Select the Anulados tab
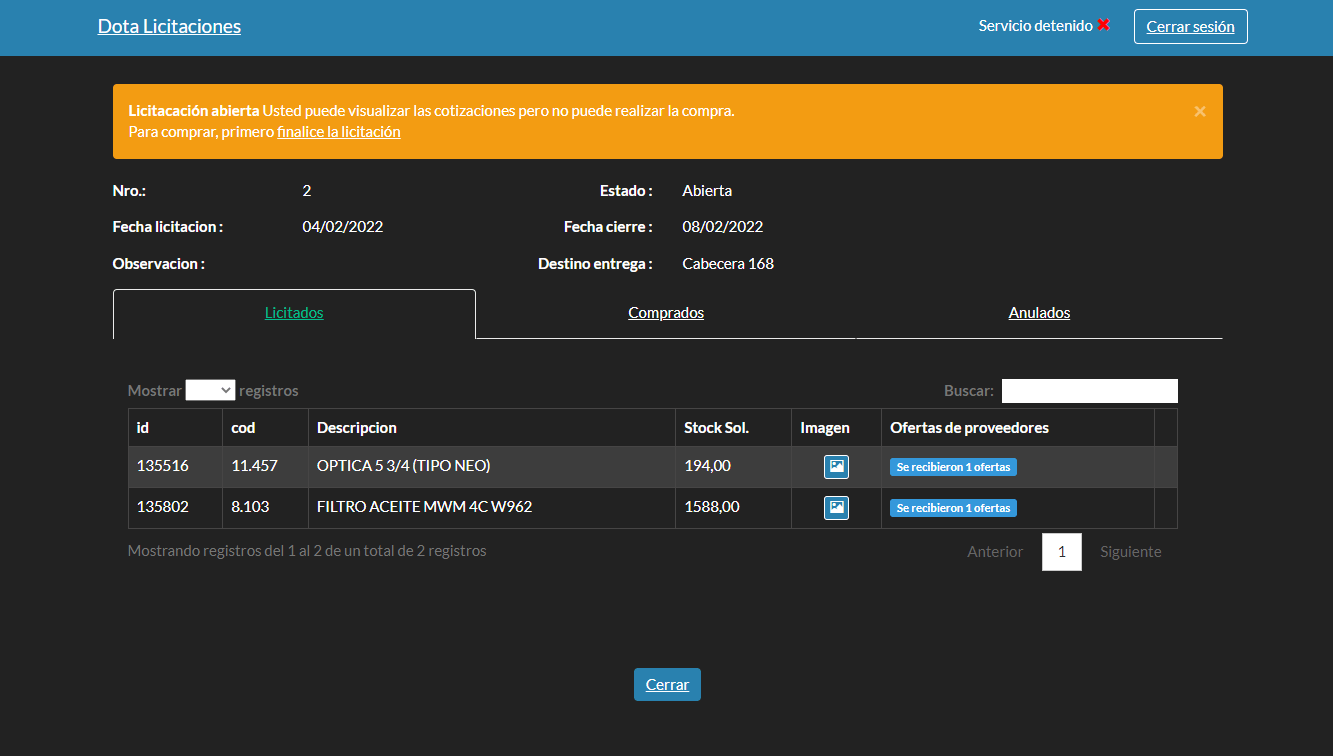This screenshot has width=1333, height=756. [x=1039, y=313]
